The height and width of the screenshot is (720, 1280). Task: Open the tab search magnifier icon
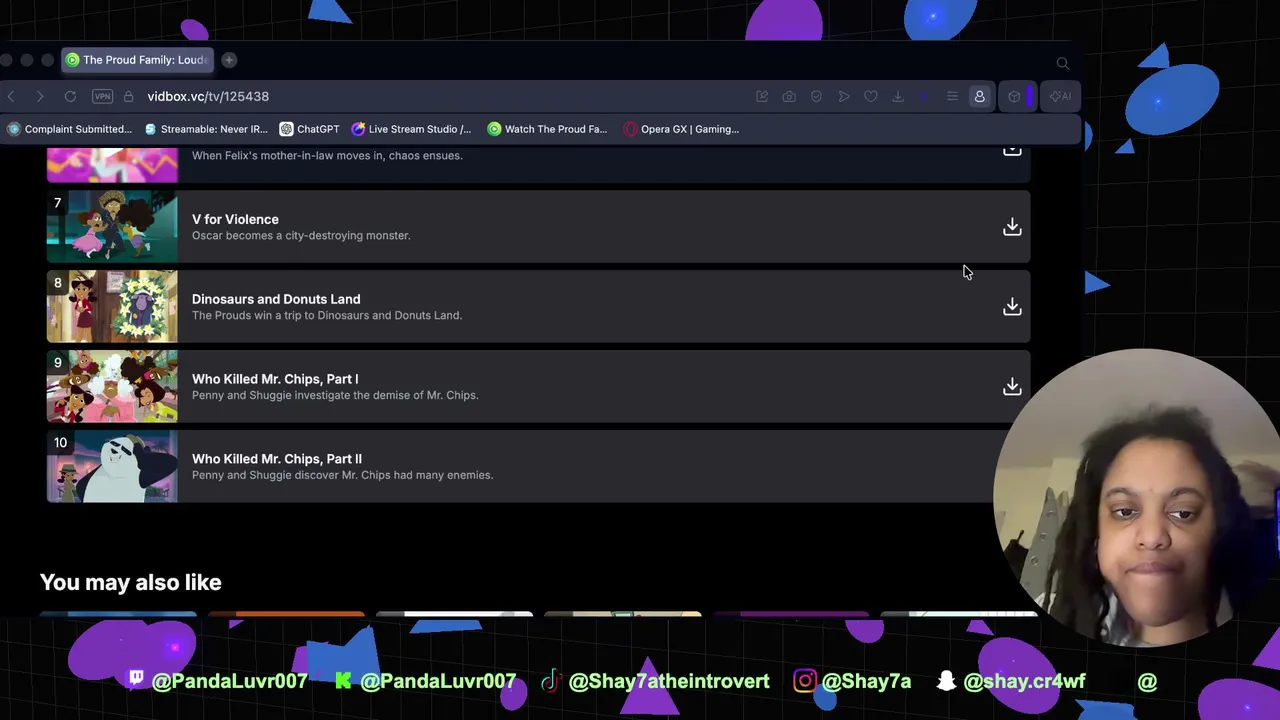click(x=1063, y=63)
